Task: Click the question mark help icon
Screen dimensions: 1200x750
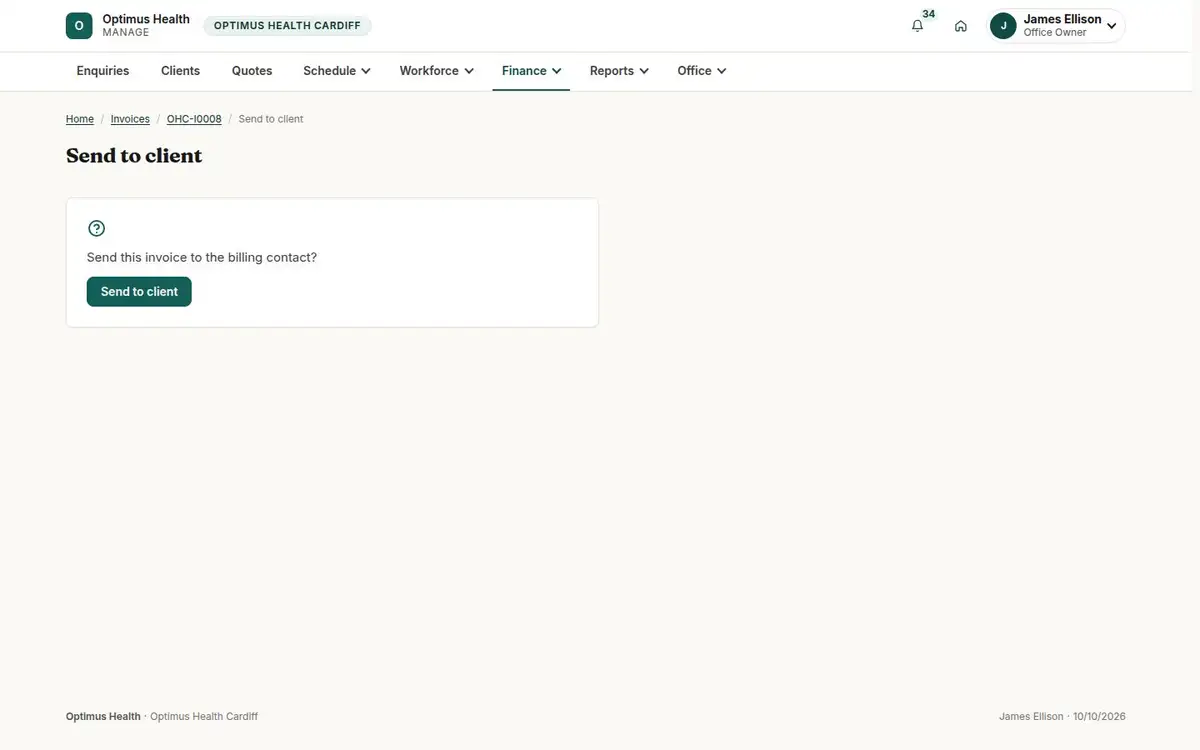Action: click(96, 228)
